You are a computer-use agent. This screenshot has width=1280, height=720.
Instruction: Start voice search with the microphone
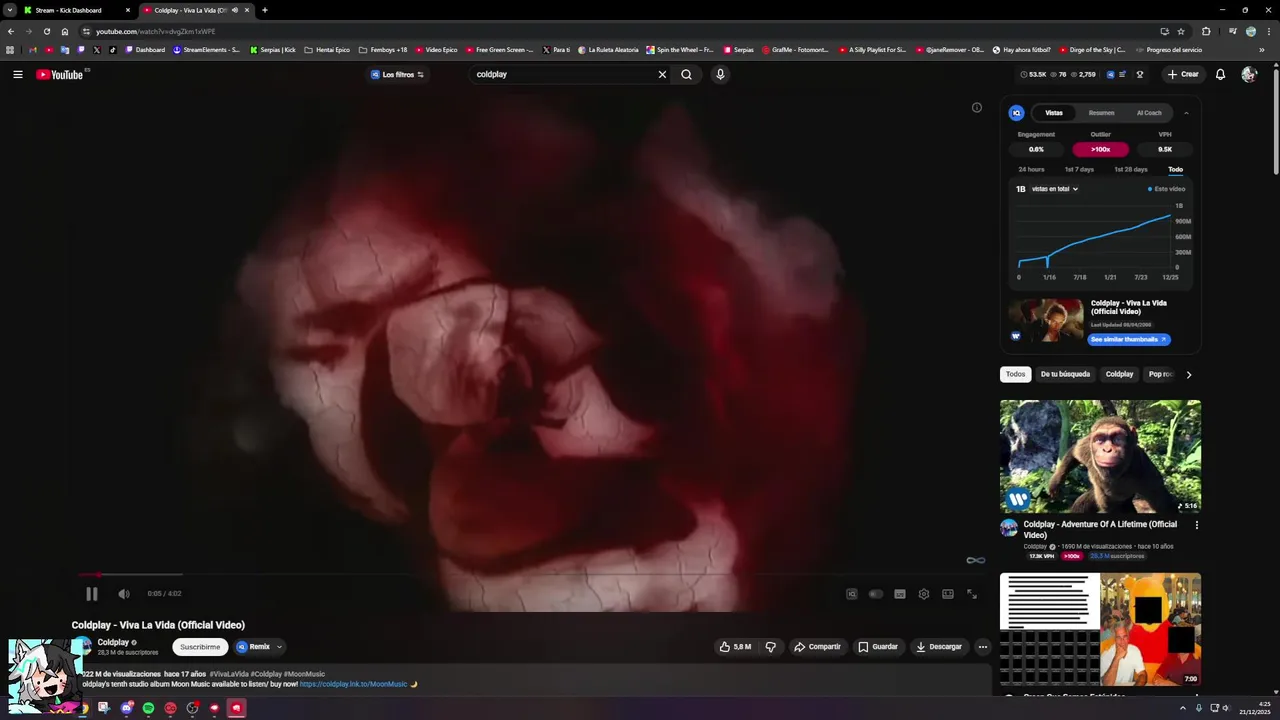tap(720, 74)
